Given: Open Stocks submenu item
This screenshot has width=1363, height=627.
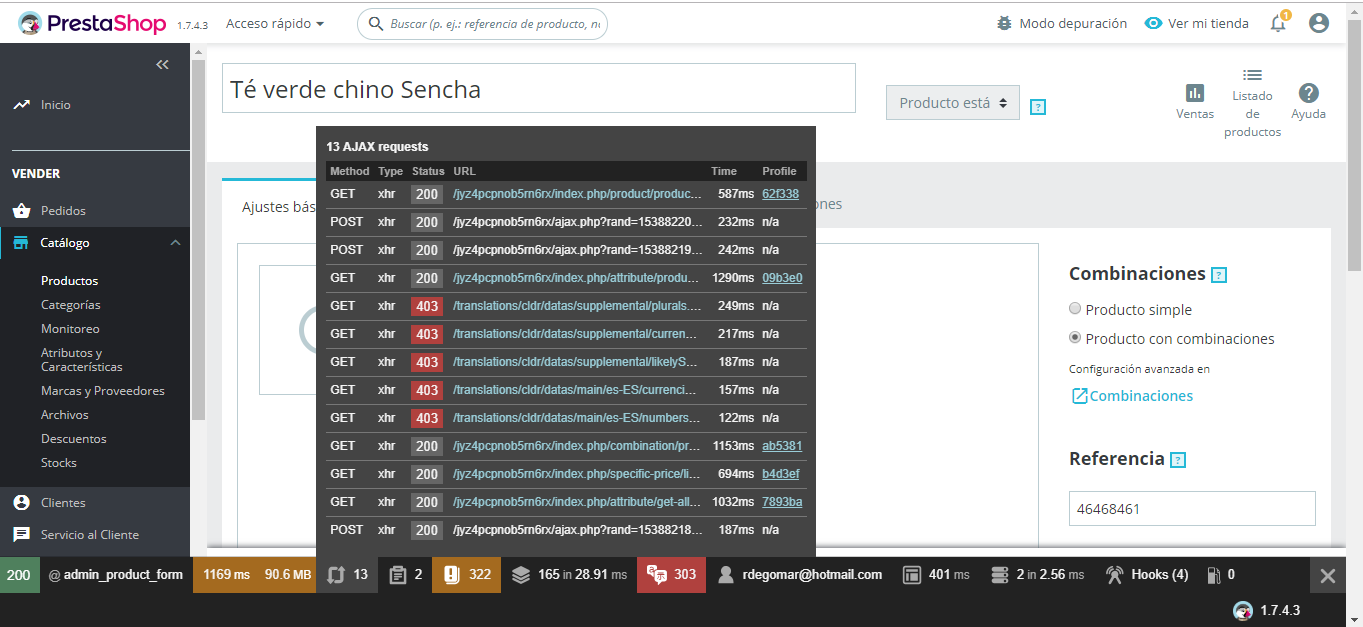Looking at the screenshot, I should click(59, 463).
